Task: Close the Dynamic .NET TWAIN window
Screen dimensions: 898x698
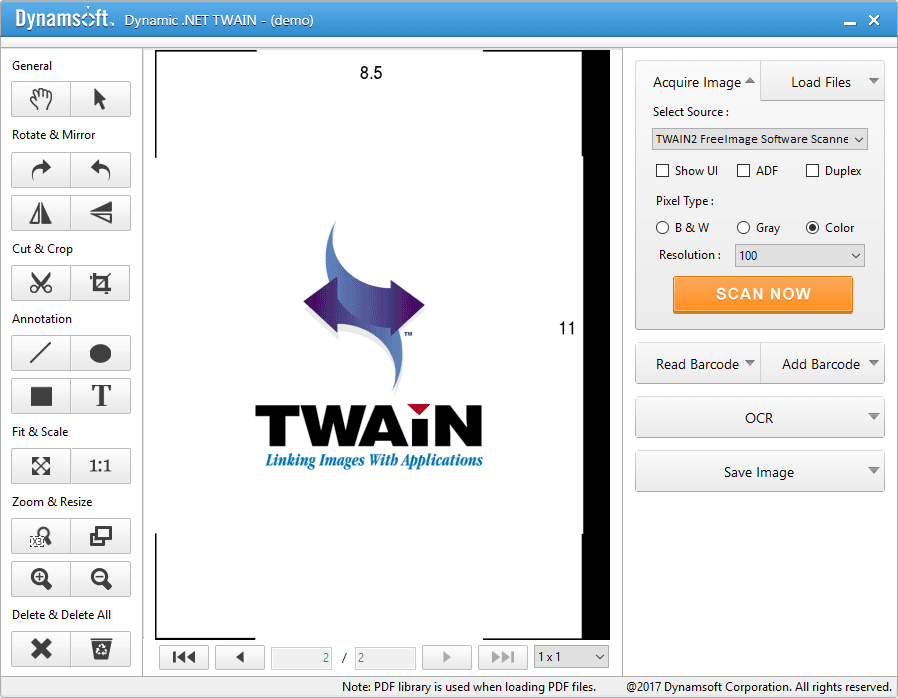Action: click(874, 21)
